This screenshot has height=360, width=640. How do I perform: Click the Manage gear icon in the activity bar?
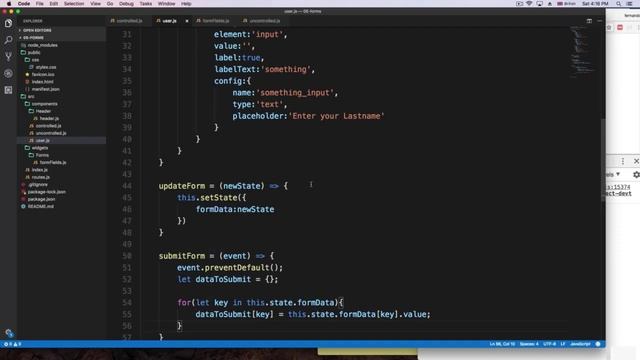coord(9,333)
